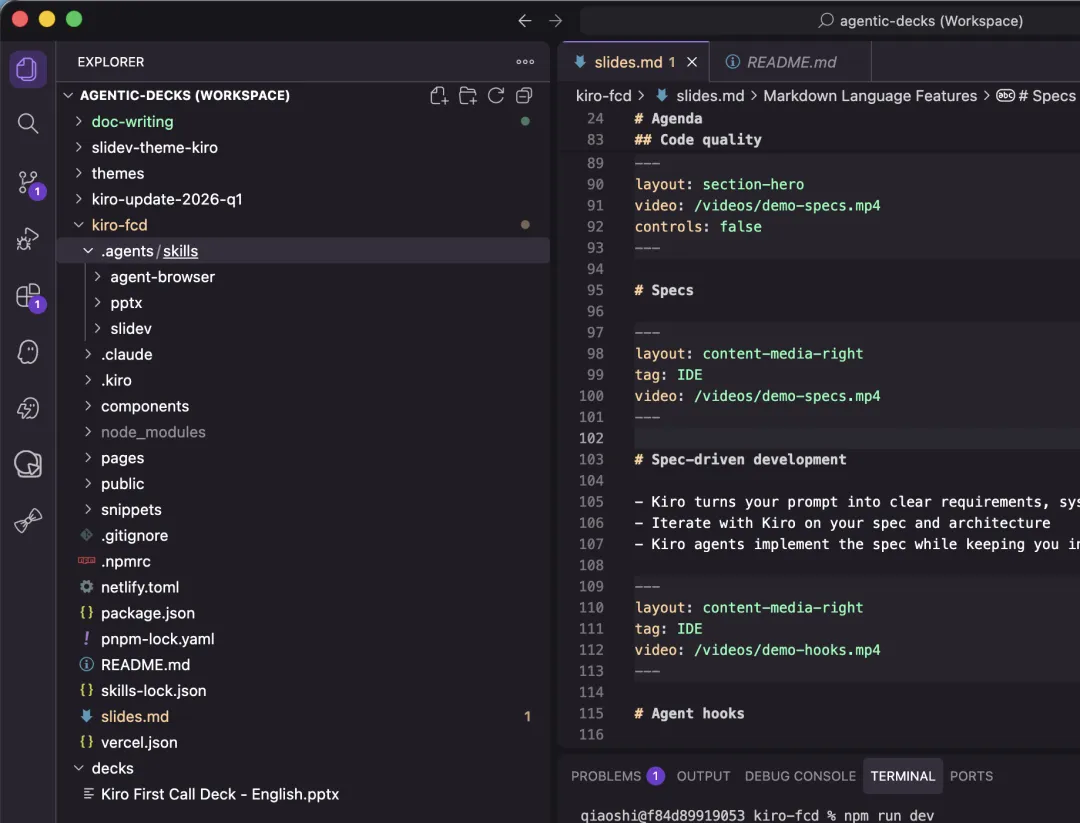Click the pptx deck file icon

[x=88, y=793]
